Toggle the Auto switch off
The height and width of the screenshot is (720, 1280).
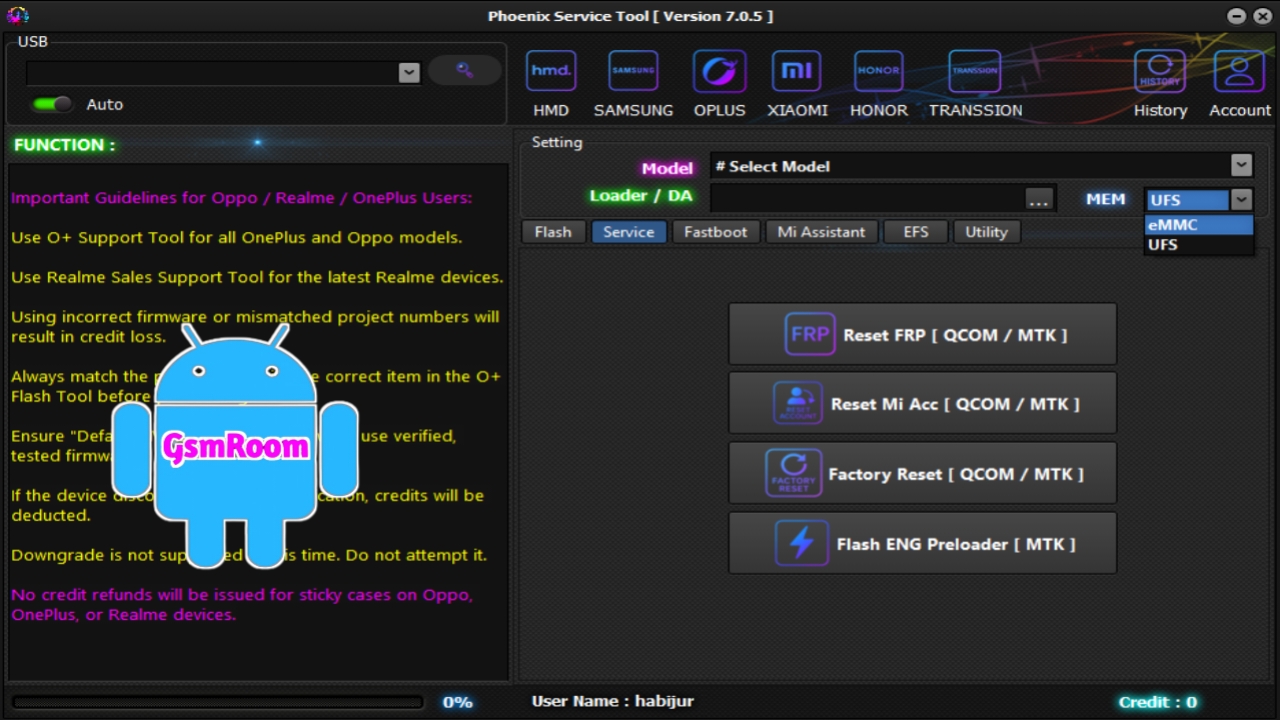[x=52, y=104]
